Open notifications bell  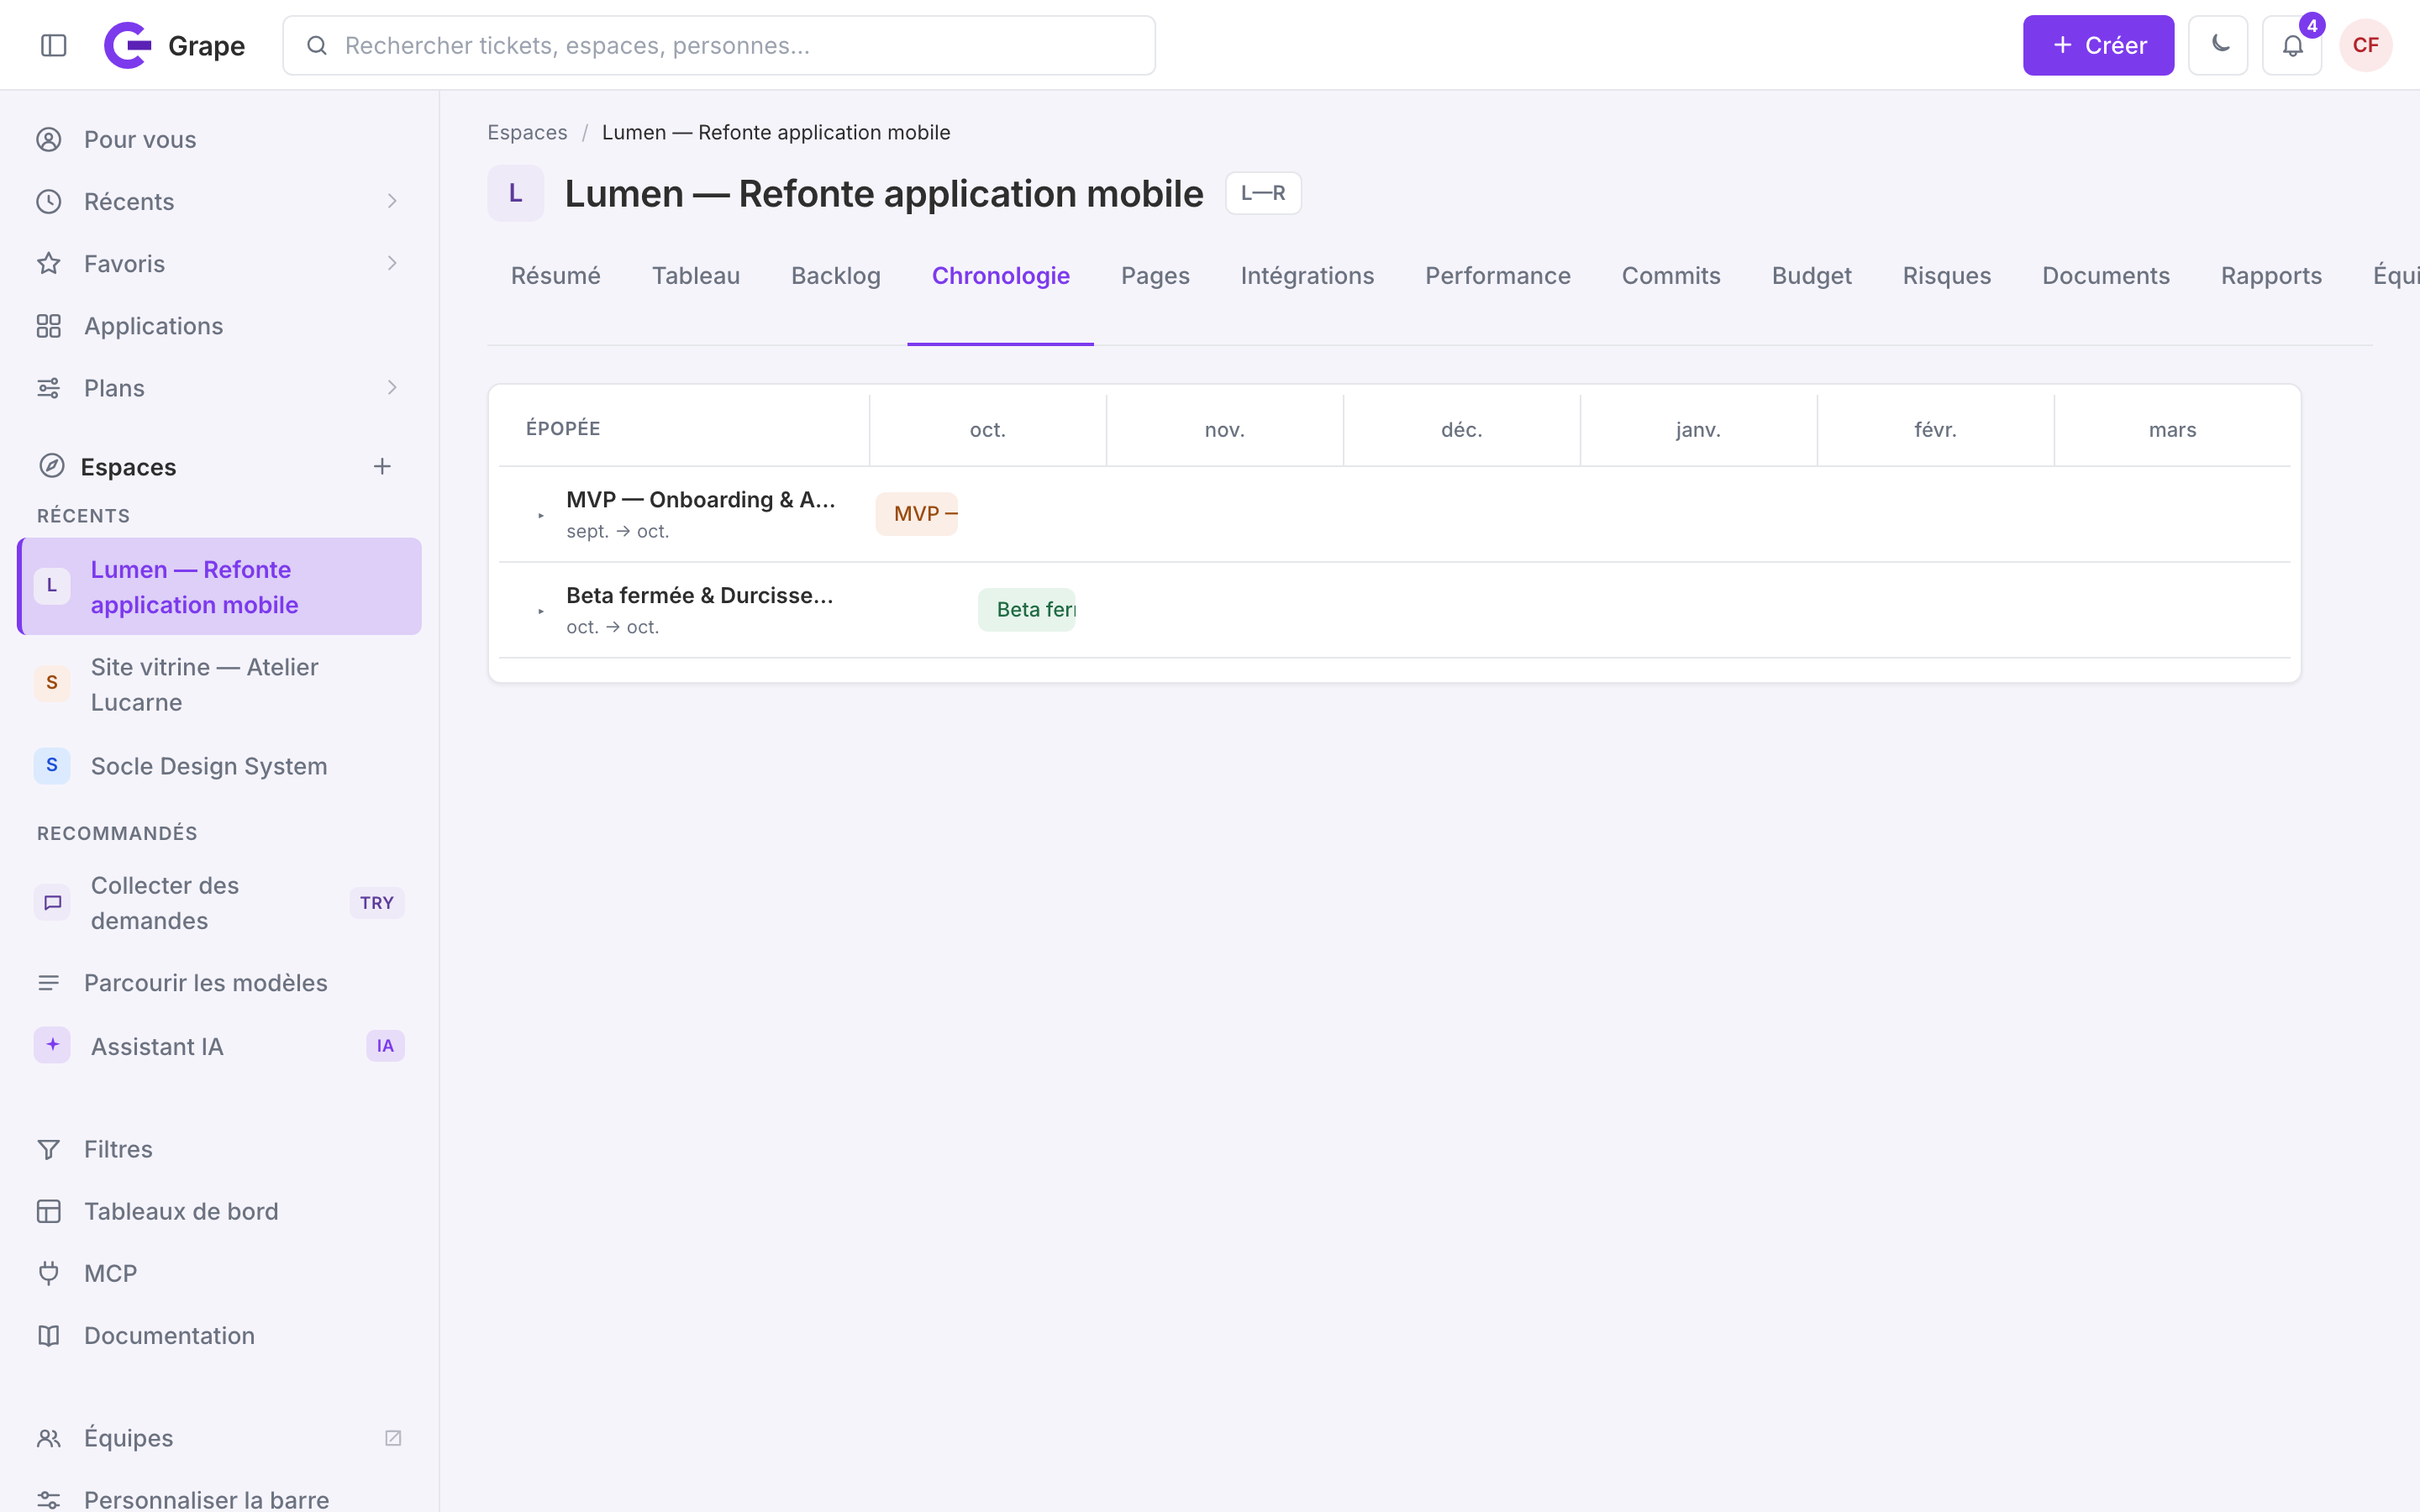[x=2292, y=45]
